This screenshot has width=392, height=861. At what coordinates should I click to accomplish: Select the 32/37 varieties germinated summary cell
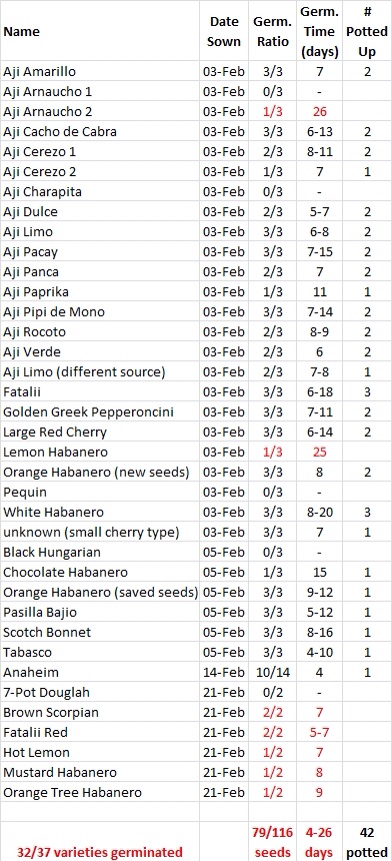tap(99, 841)
